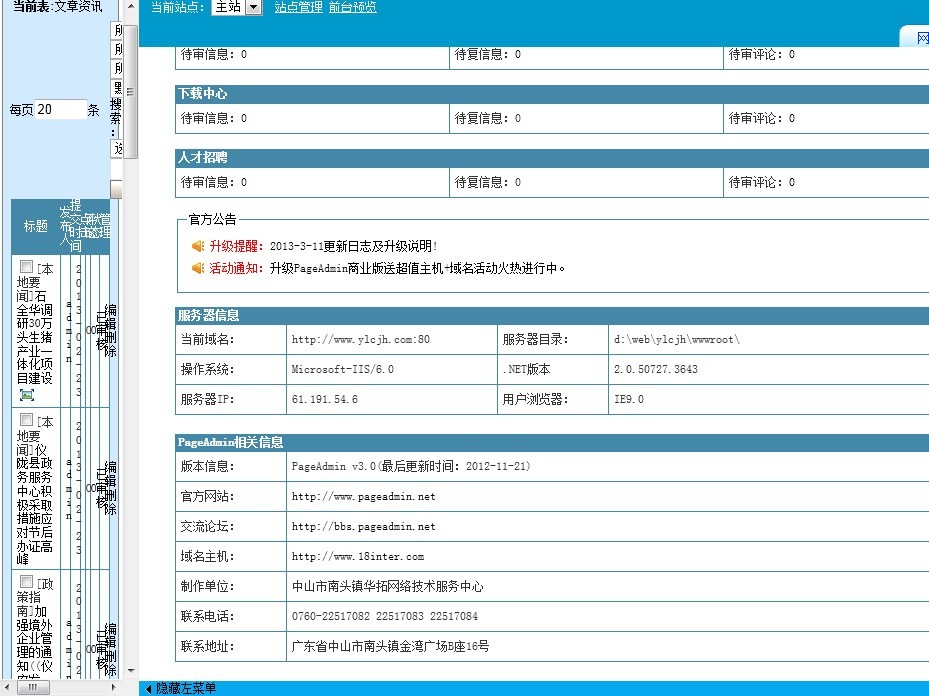Screen dimensions: 929x696
Task: Click 隐藏左菜单 to hide left menu
Action: coord(186,689)
